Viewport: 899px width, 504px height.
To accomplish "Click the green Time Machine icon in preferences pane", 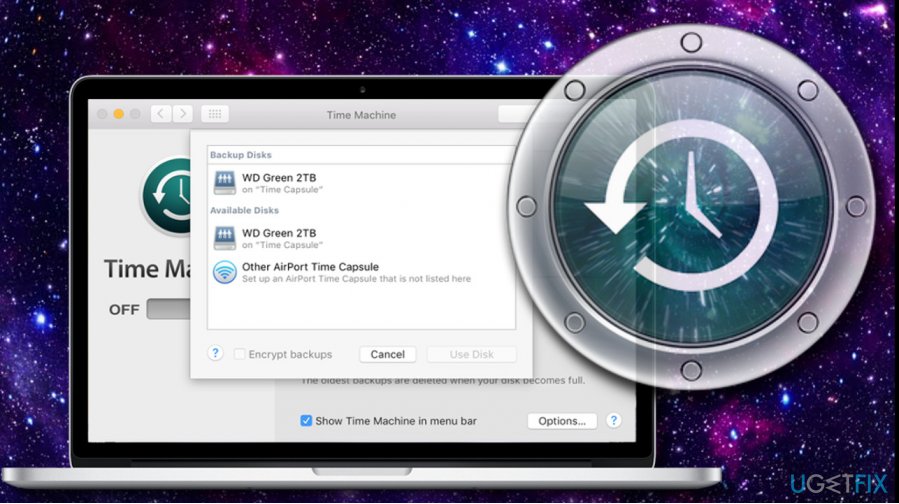I will point(167,195).
